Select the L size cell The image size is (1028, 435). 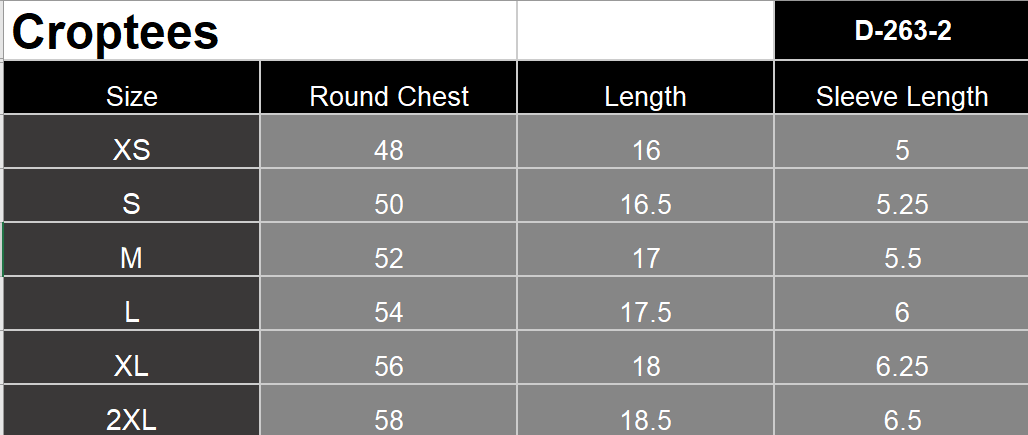132,312
